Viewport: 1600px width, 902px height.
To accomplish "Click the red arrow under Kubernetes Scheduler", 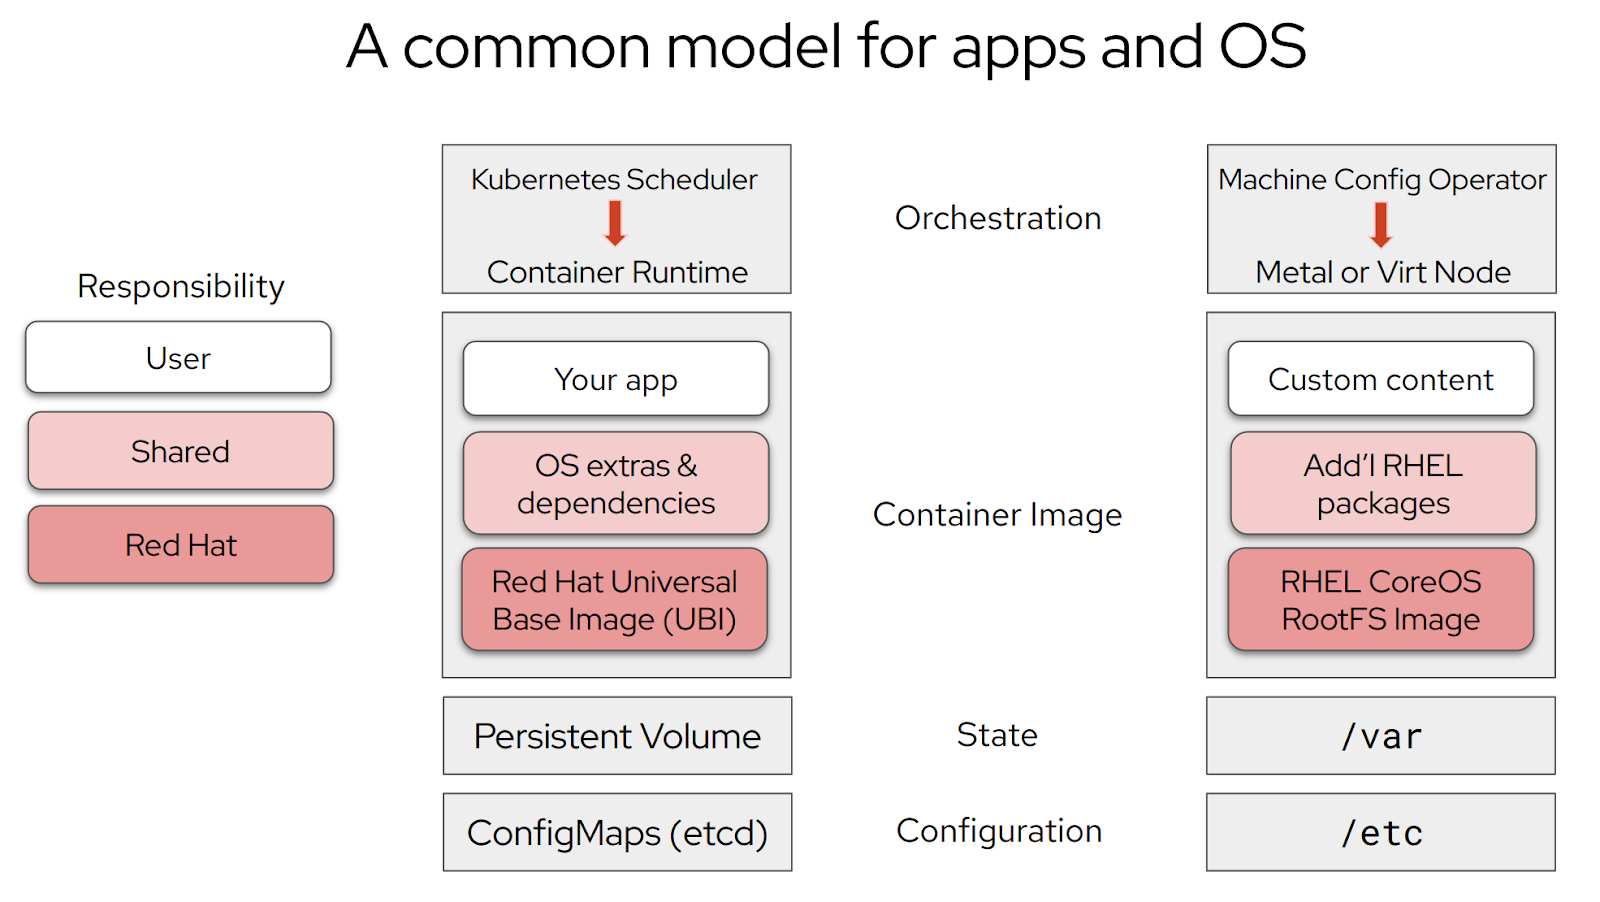I will point(615,223).
